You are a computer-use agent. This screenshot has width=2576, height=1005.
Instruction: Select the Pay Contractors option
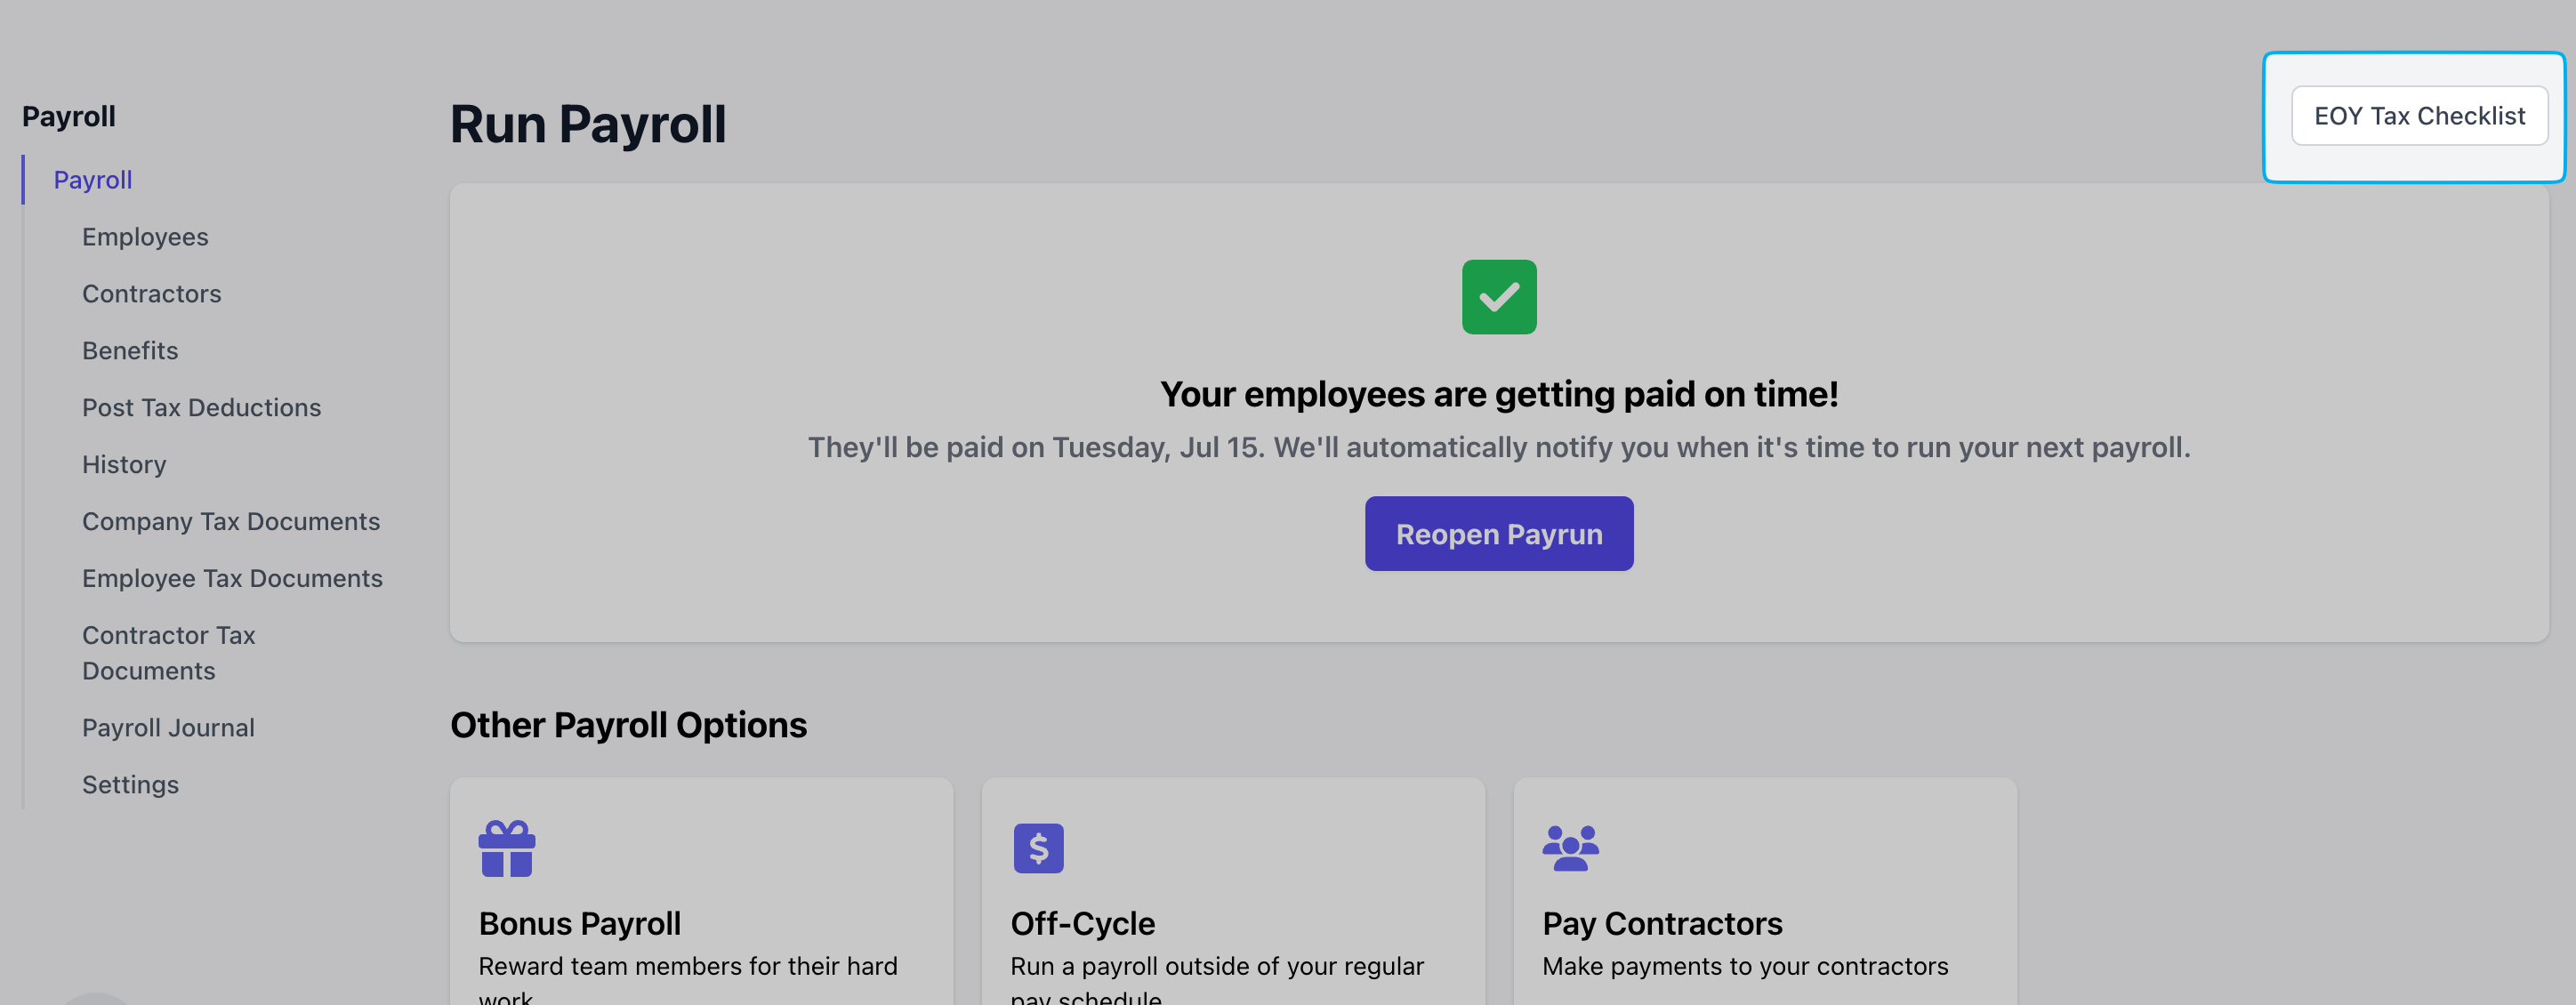coord(1661,923)
